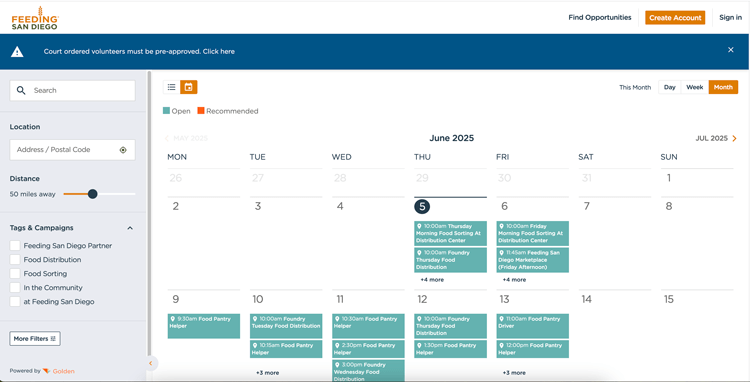Collapse the sidebar with the orange arrow
Screen dimensions: 750x382
(151, 363)
